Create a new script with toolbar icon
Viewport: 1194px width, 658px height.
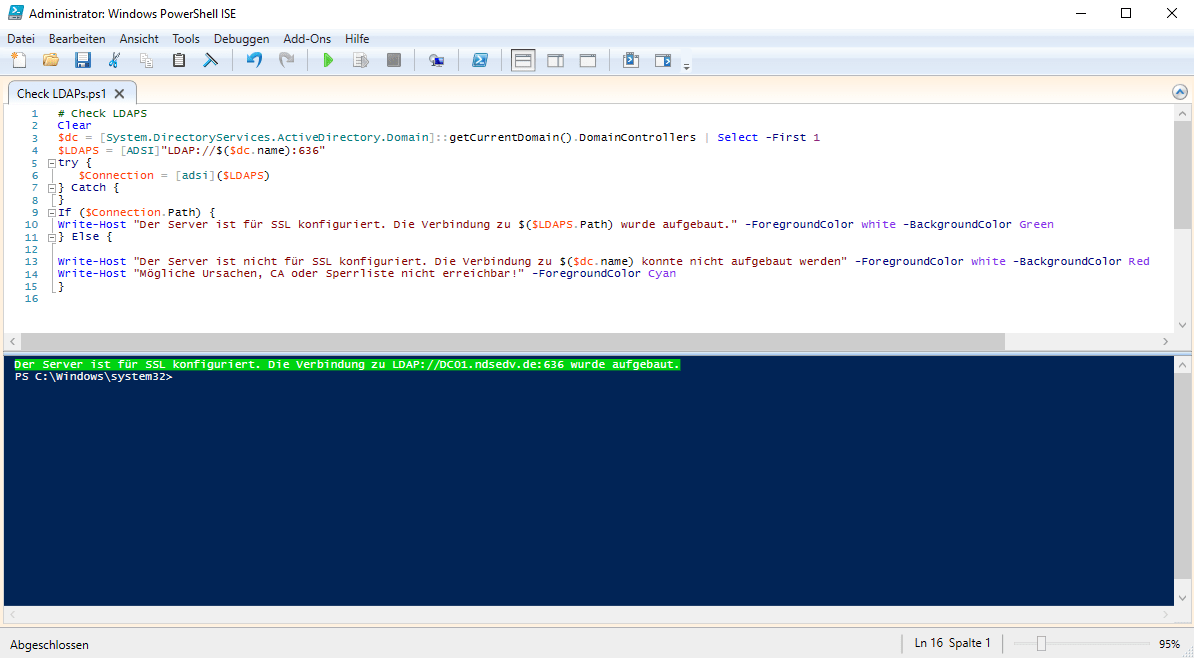pyautogui.click(x=18, y=60)
